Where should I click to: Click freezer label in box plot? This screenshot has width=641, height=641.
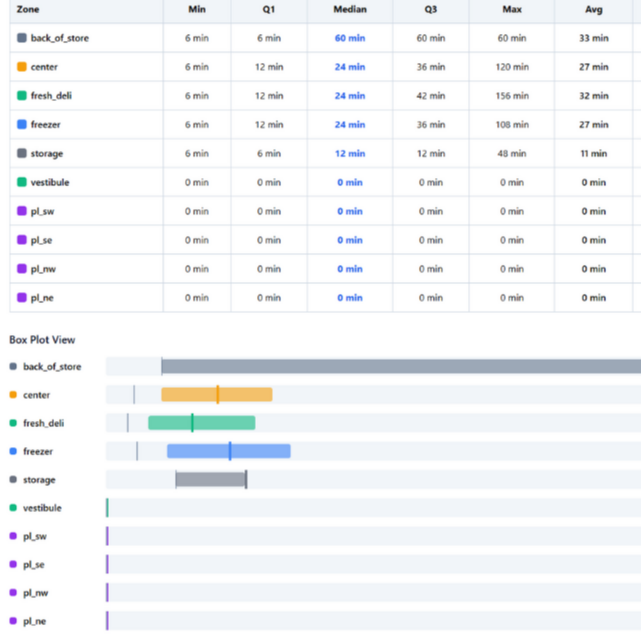(x=38, y=451)
